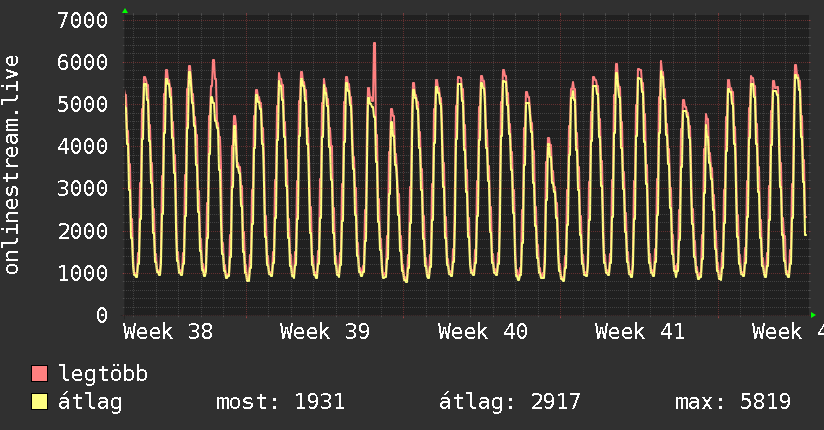Click the Week 39 axis label
Screen dimensions: 824x430
pyautogui.click(x=325, y=332)
